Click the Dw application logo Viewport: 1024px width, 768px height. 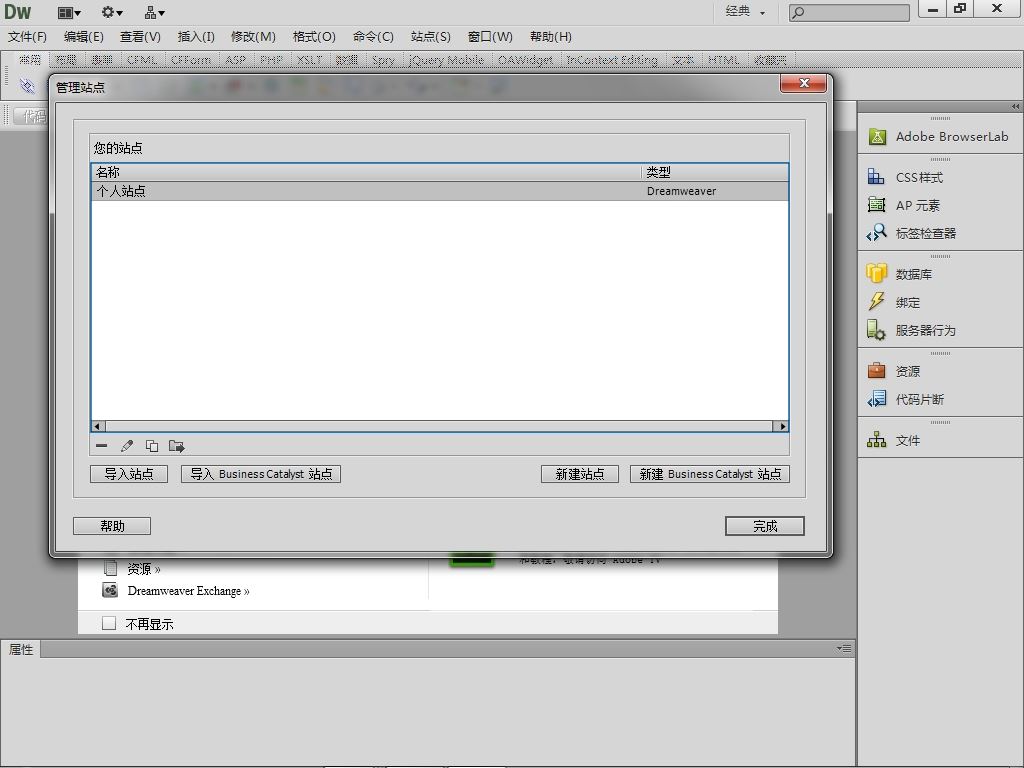coord(18,12)
